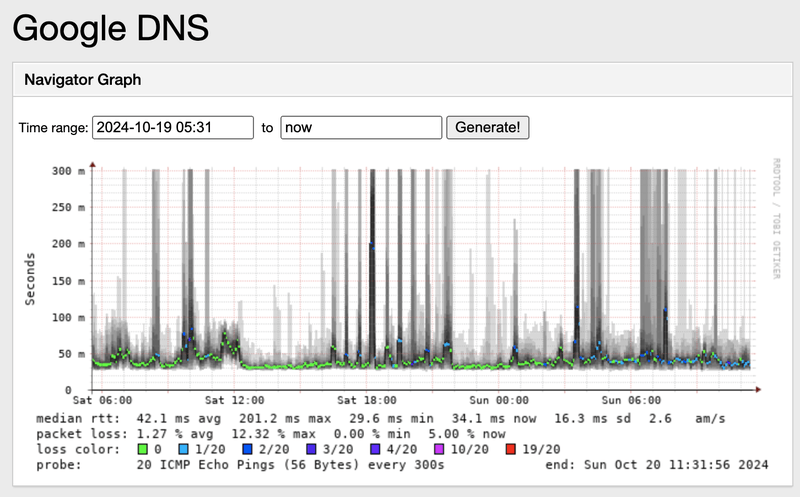
Task: Click the 150 m y-axis label
Action: tap(68, 281)
